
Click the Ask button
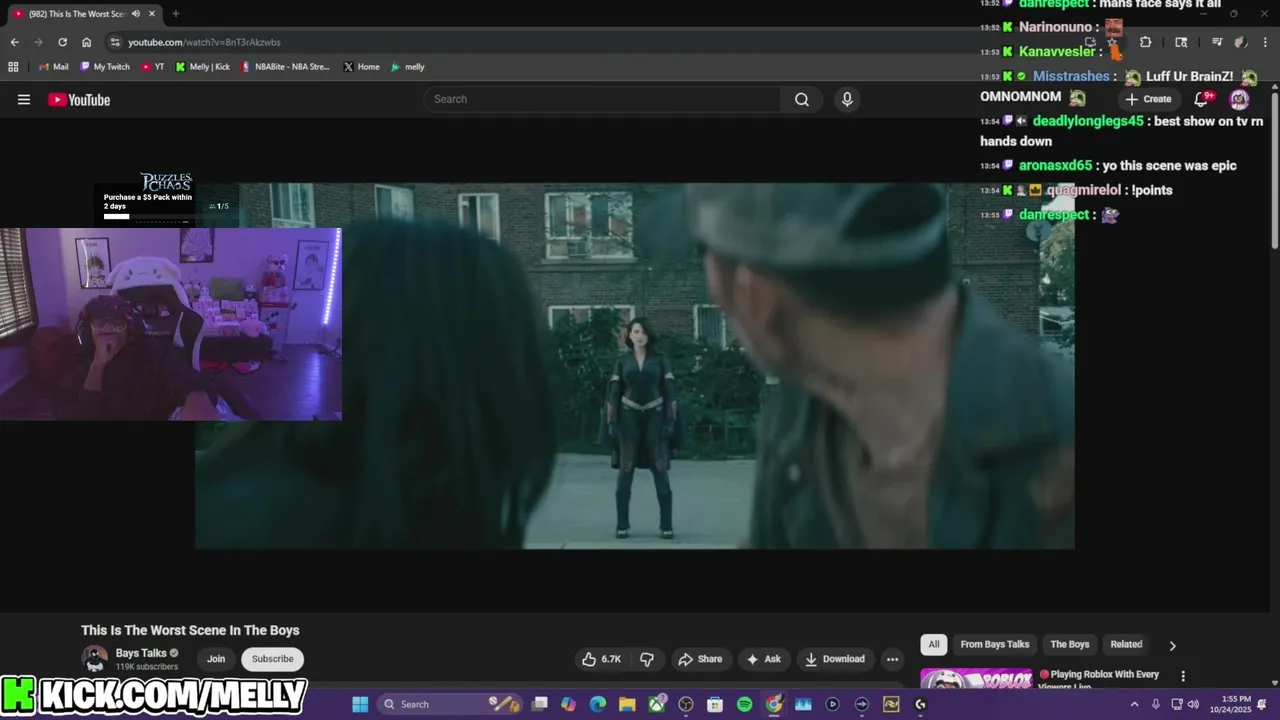(763, 659)
